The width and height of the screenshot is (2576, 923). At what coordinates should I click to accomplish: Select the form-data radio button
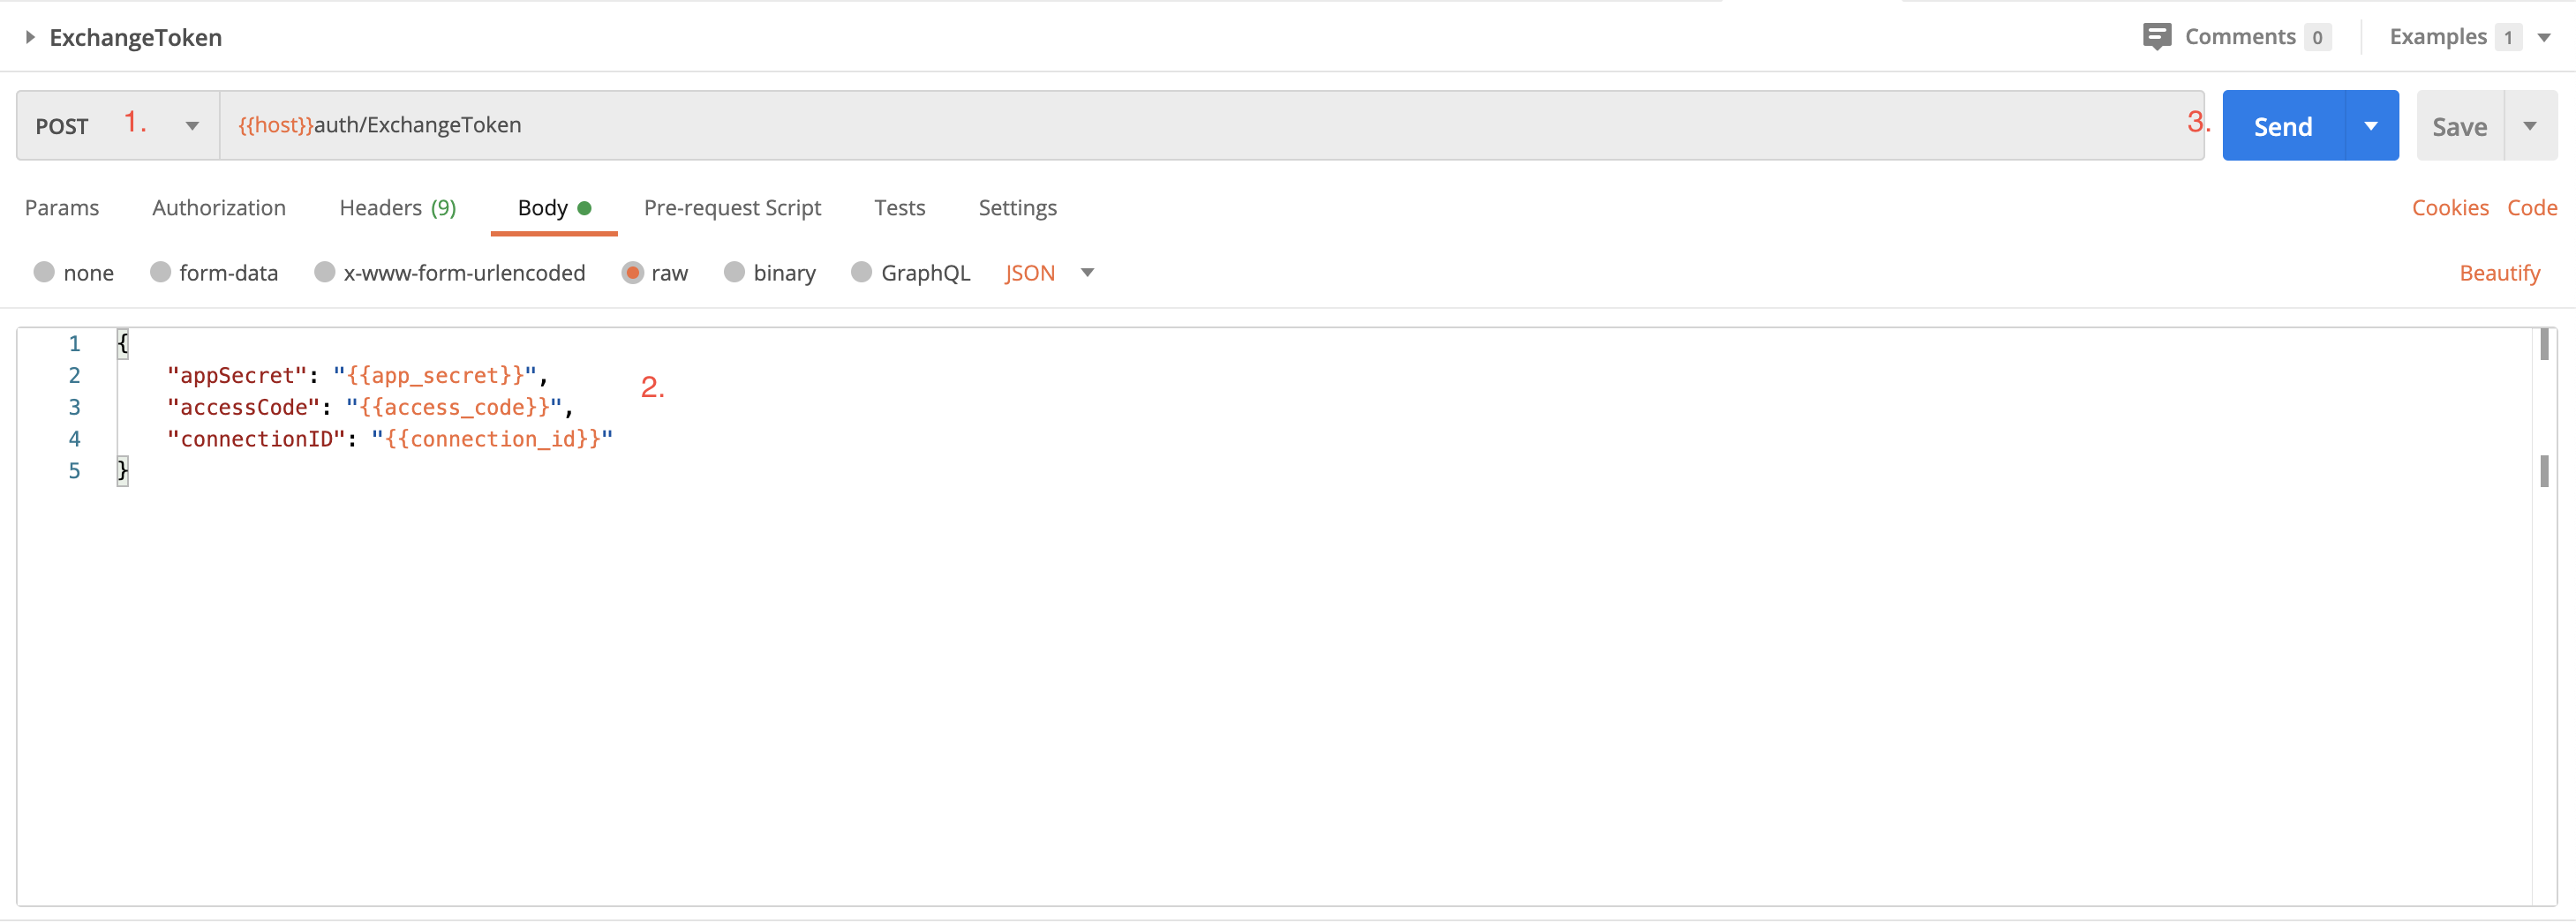[160, 272]
